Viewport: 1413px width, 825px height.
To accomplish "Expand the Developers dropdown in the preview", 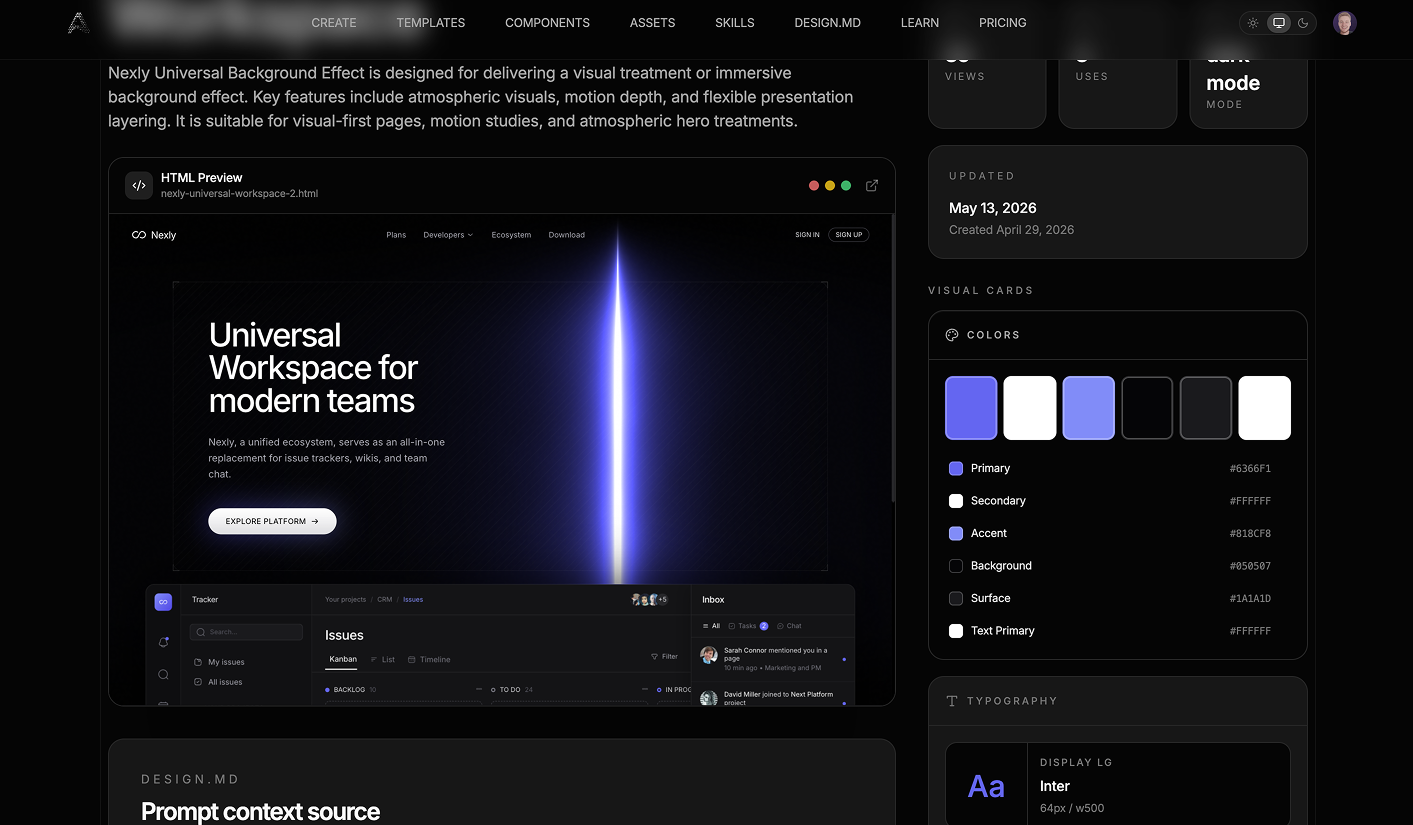I will click(448, 235).
